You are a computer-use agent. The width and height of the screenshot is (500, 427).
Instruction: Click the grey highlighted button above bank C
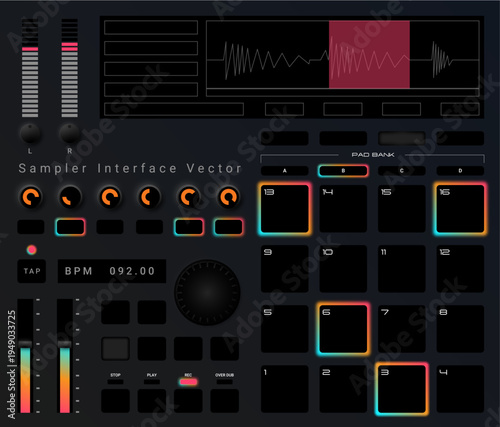402,138
